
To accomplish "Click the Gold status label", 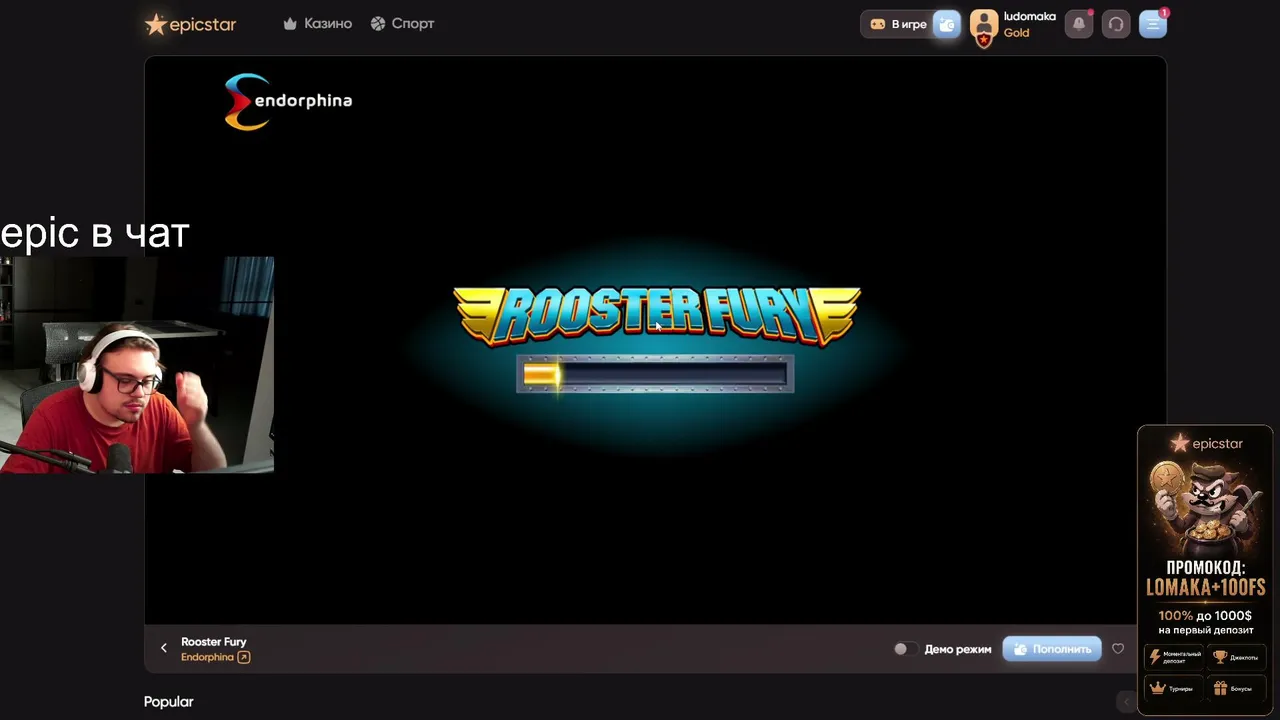I will [1017, 33].
